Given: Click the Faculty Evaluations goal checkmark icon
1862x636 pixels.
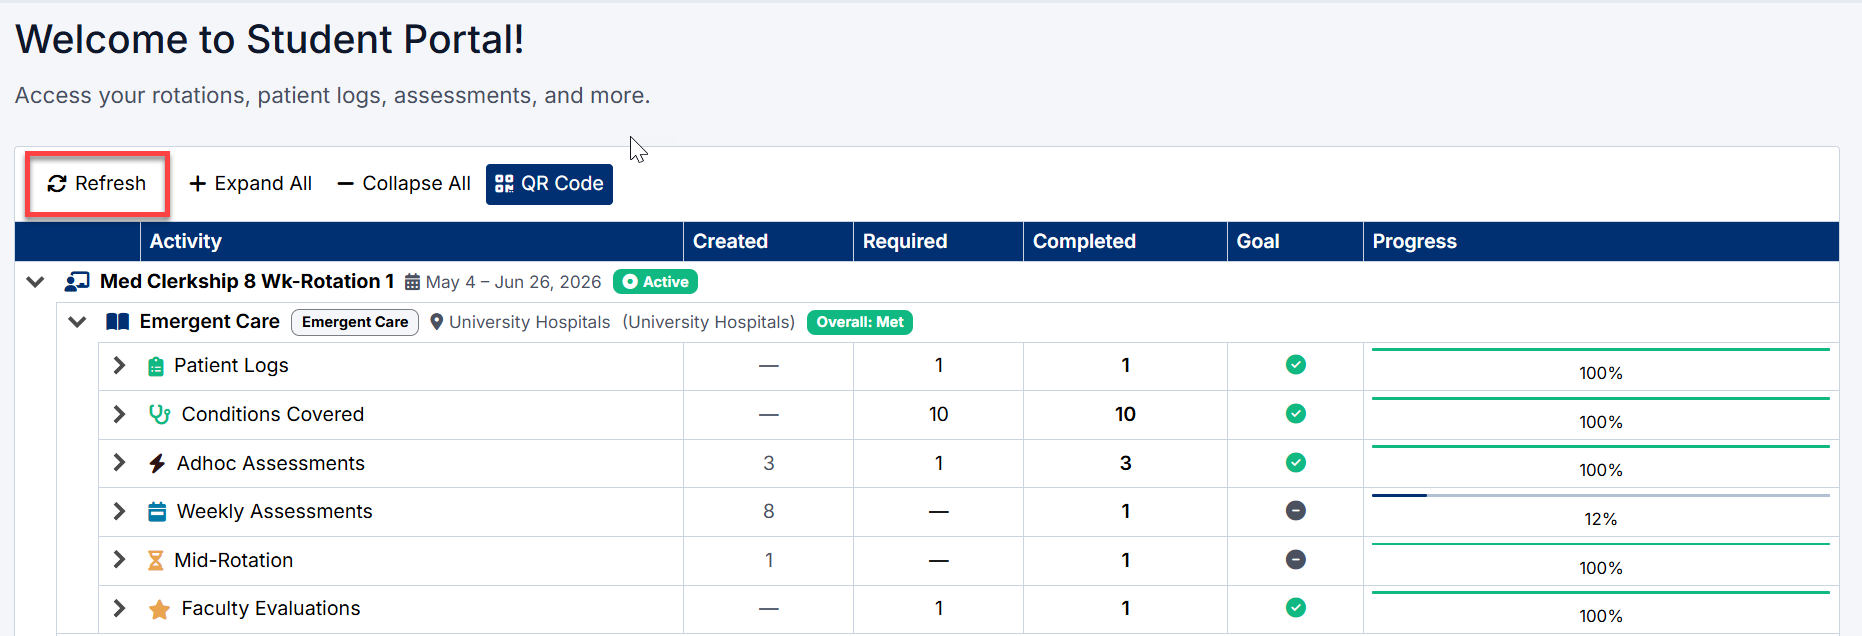Looking at the screenshot, I should point(1296,607).
